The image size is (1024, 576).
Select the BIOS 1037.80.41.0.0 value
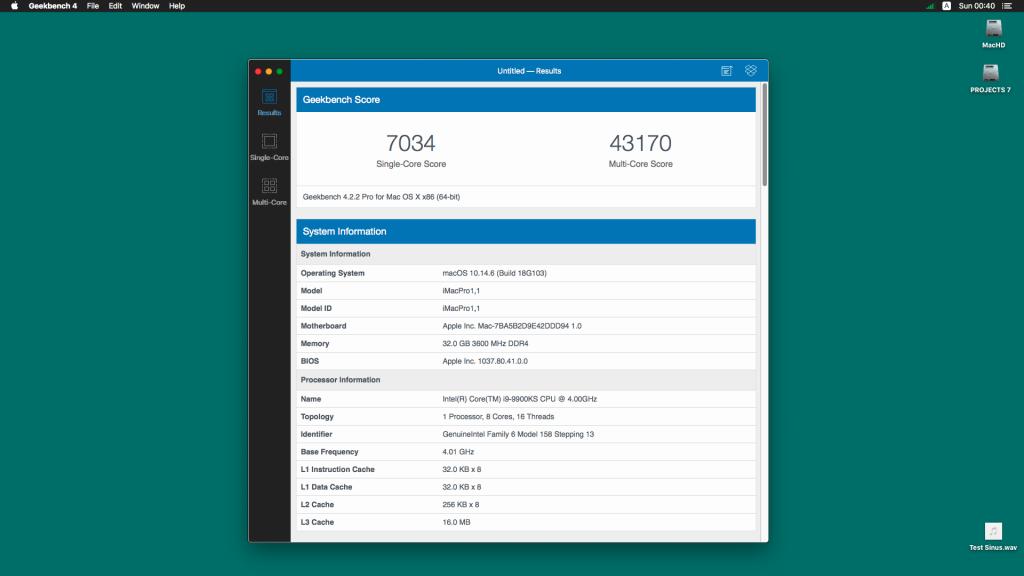(x=485, y=361)
